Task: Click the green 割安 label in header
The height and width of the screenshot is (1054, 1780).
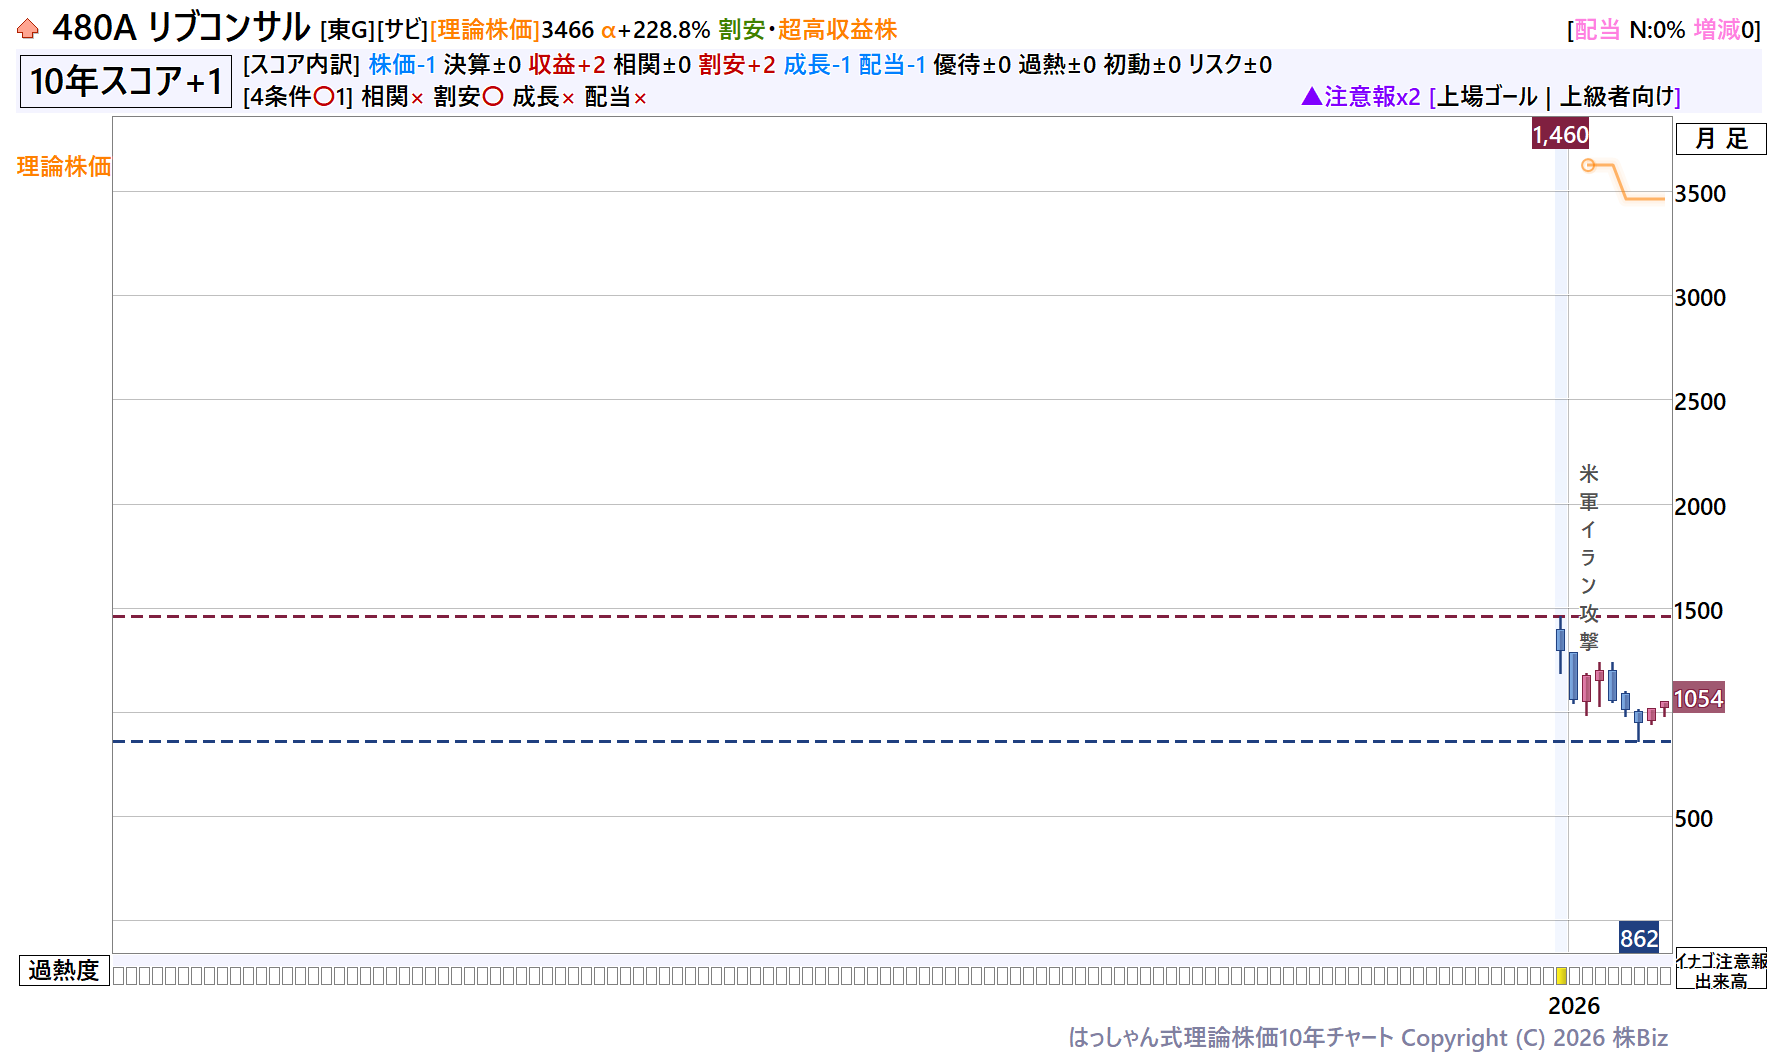Action: (742, 30)
